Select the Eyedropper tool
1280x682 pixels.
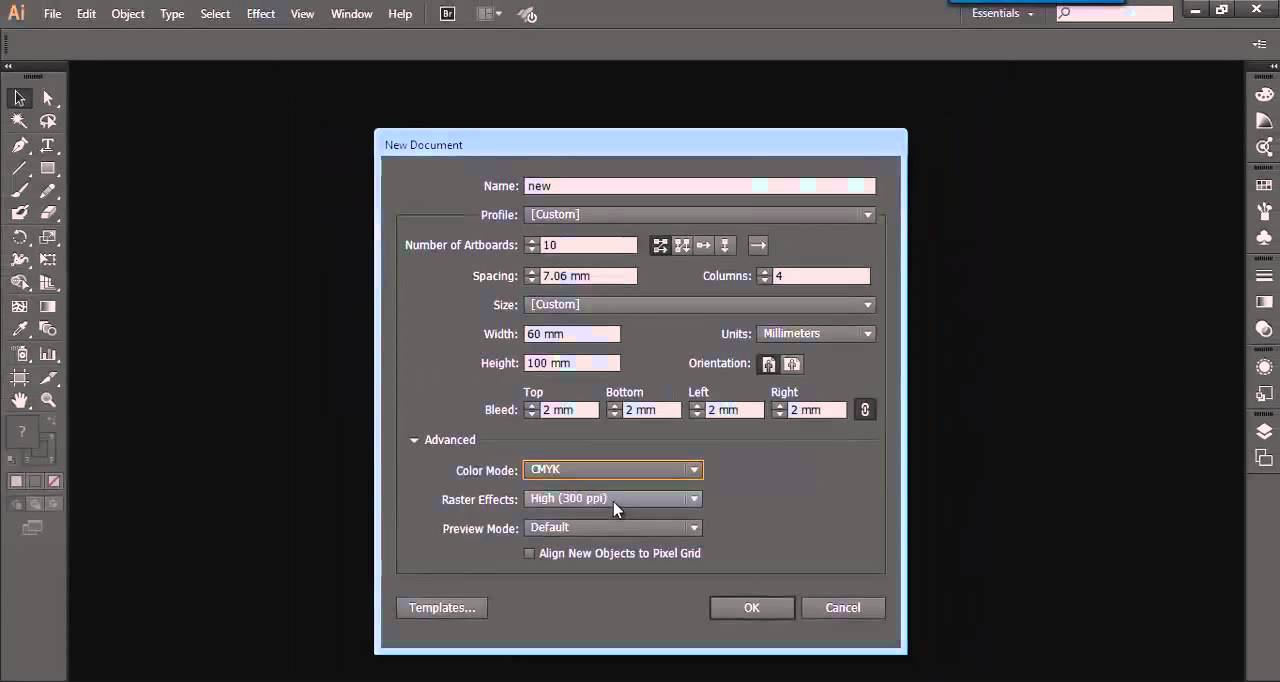pyautogui.click(x=19, y=329)
